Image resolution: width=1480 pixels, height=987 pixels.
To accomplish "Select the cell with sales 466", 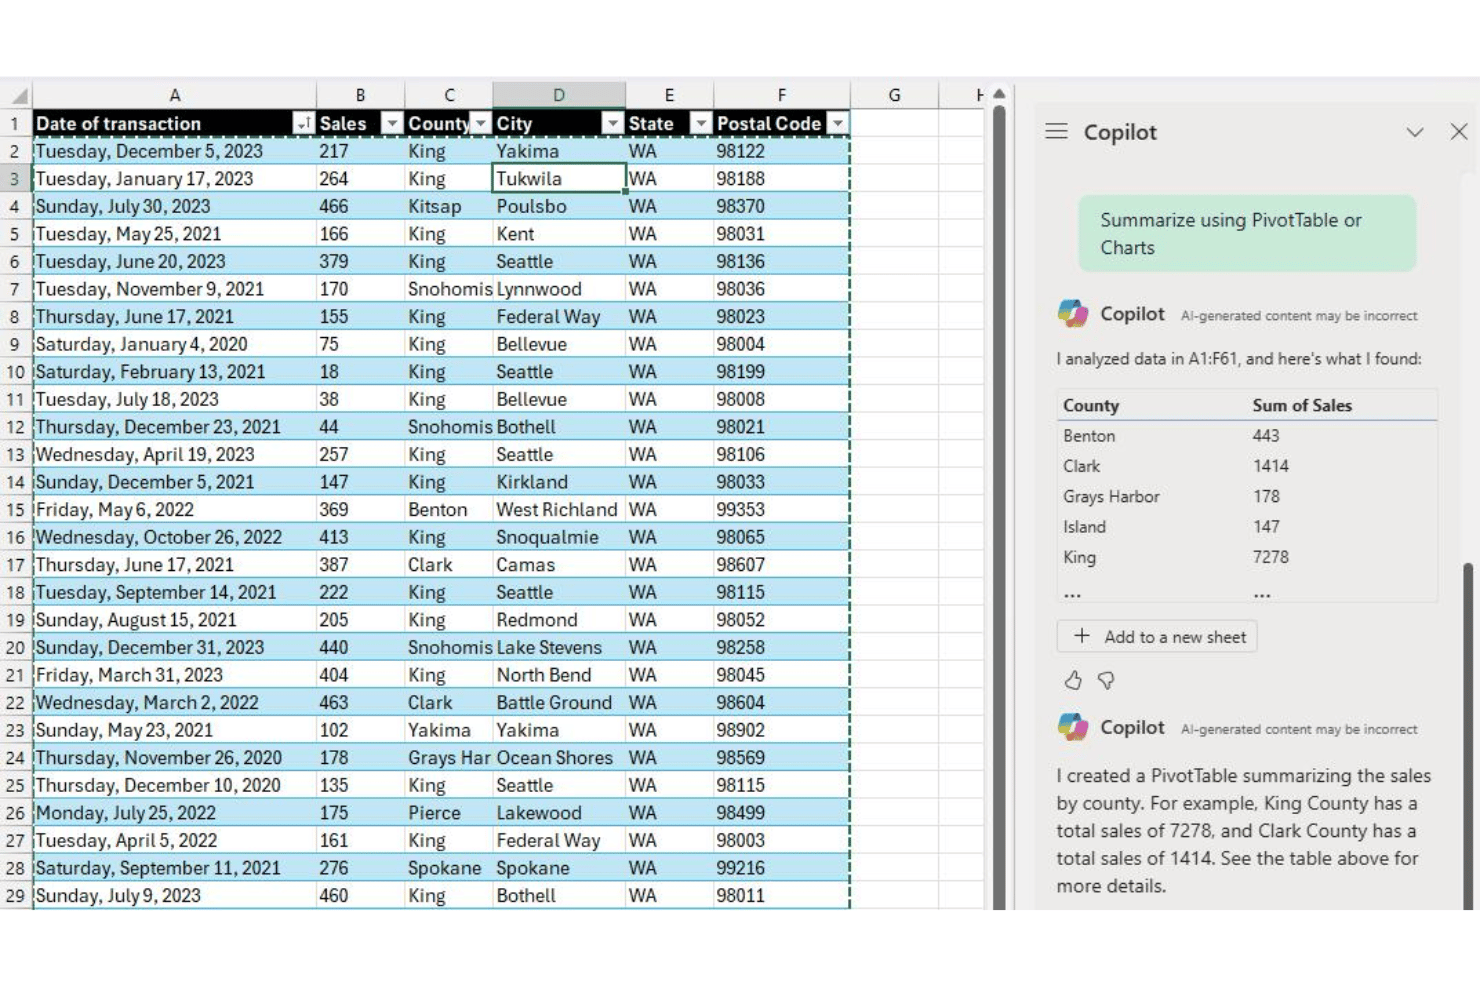I will (x=360, y=206).
